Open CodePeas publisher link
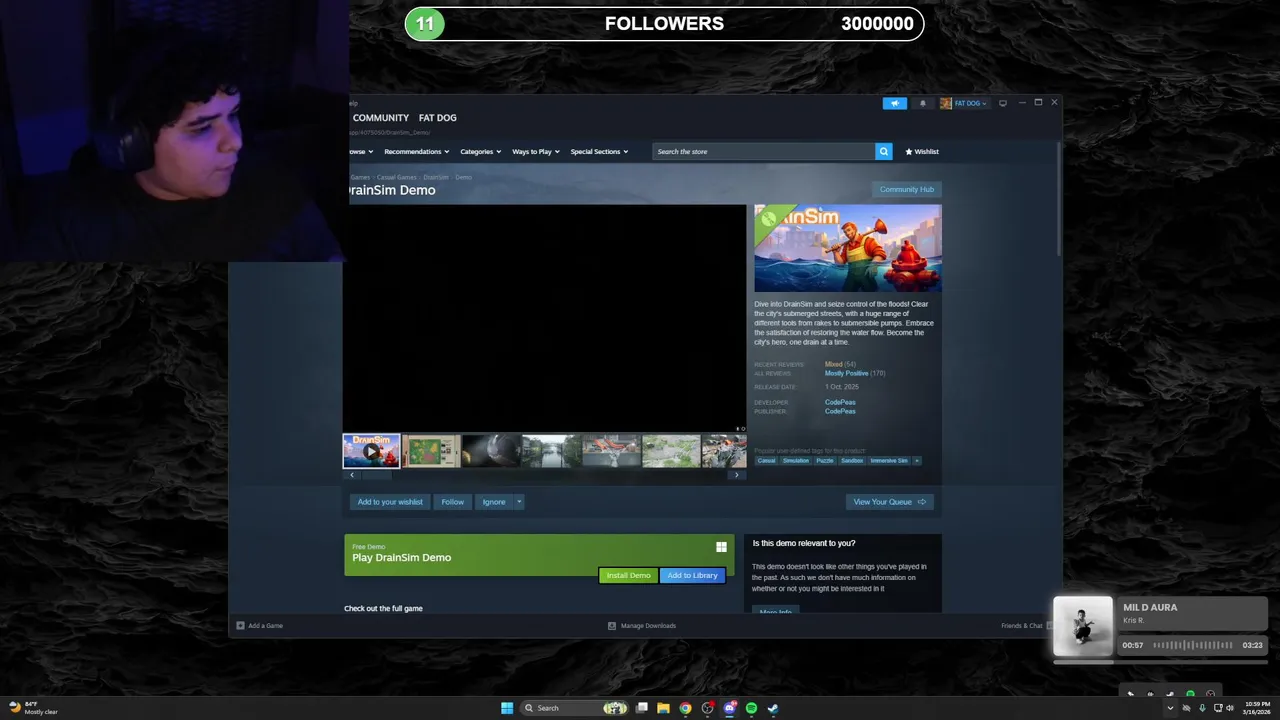 [x=840, y=411]
